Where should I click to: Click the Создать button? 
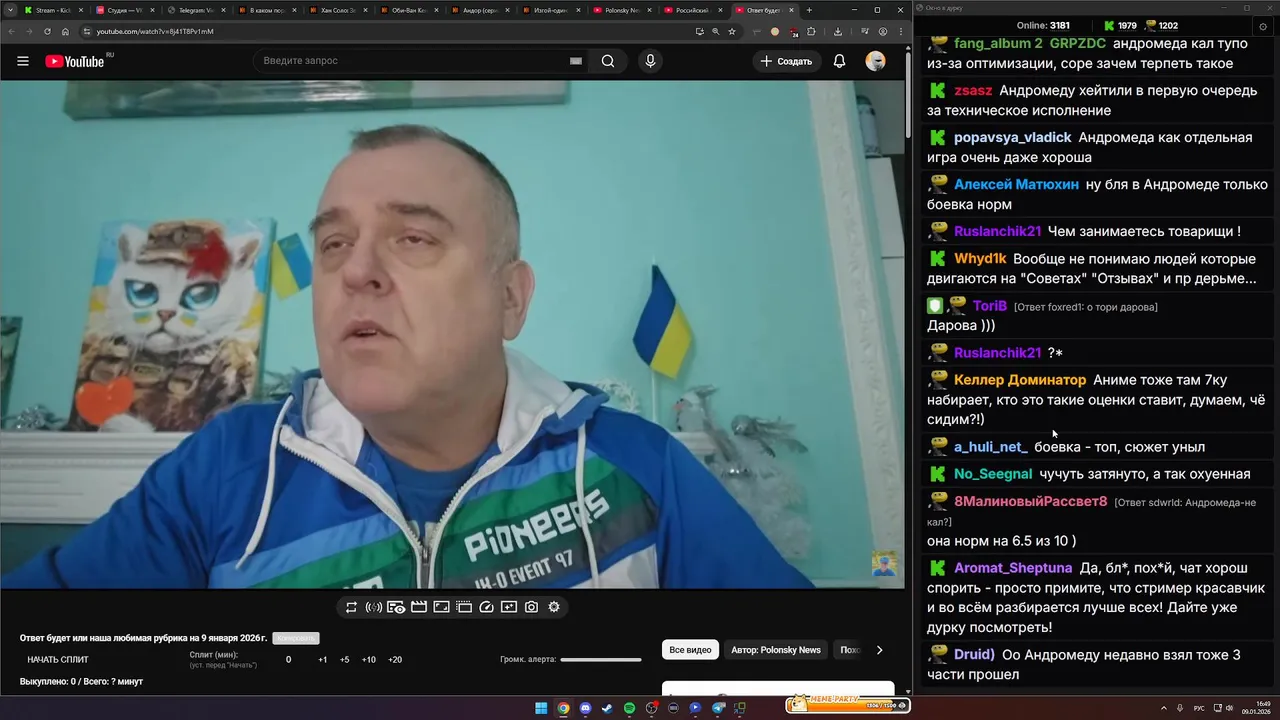tap(786, 61)
